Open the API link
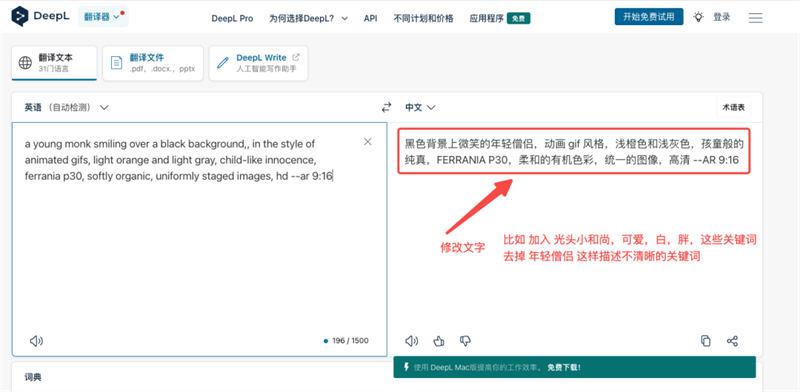The height and width of the screenshot is (392, 800). 370,18
